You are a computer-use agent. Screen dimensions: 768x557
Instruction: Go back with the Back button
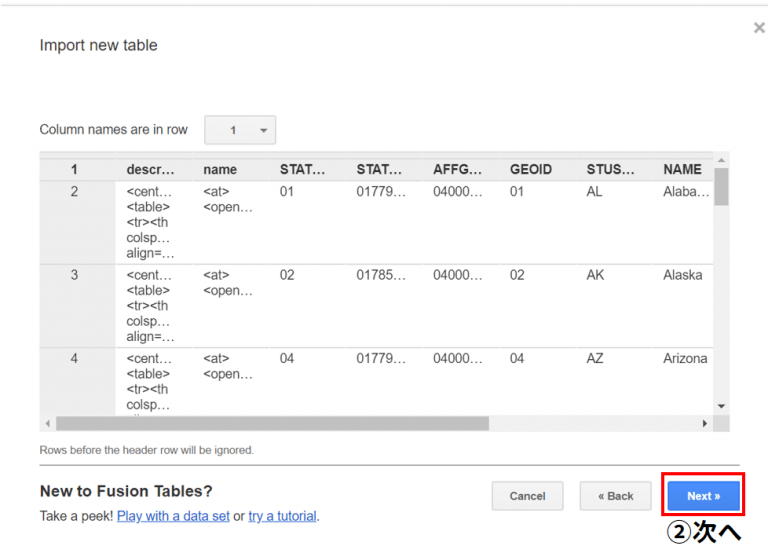click(x=615, y=496)
